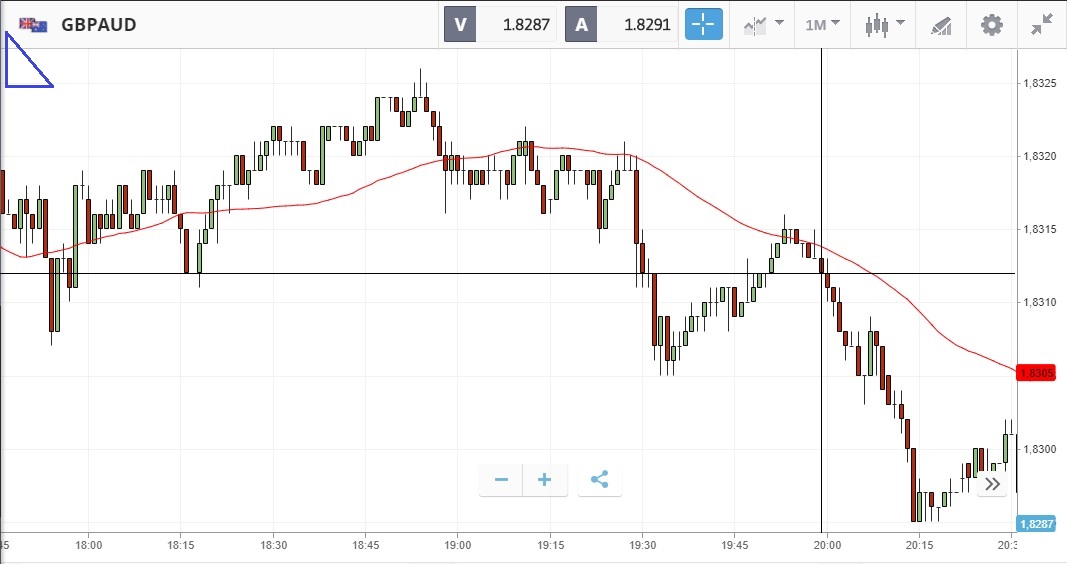The image size is (1067, 564).
Task: Zoom in with the plus button
Action: (x=545, y=480)
